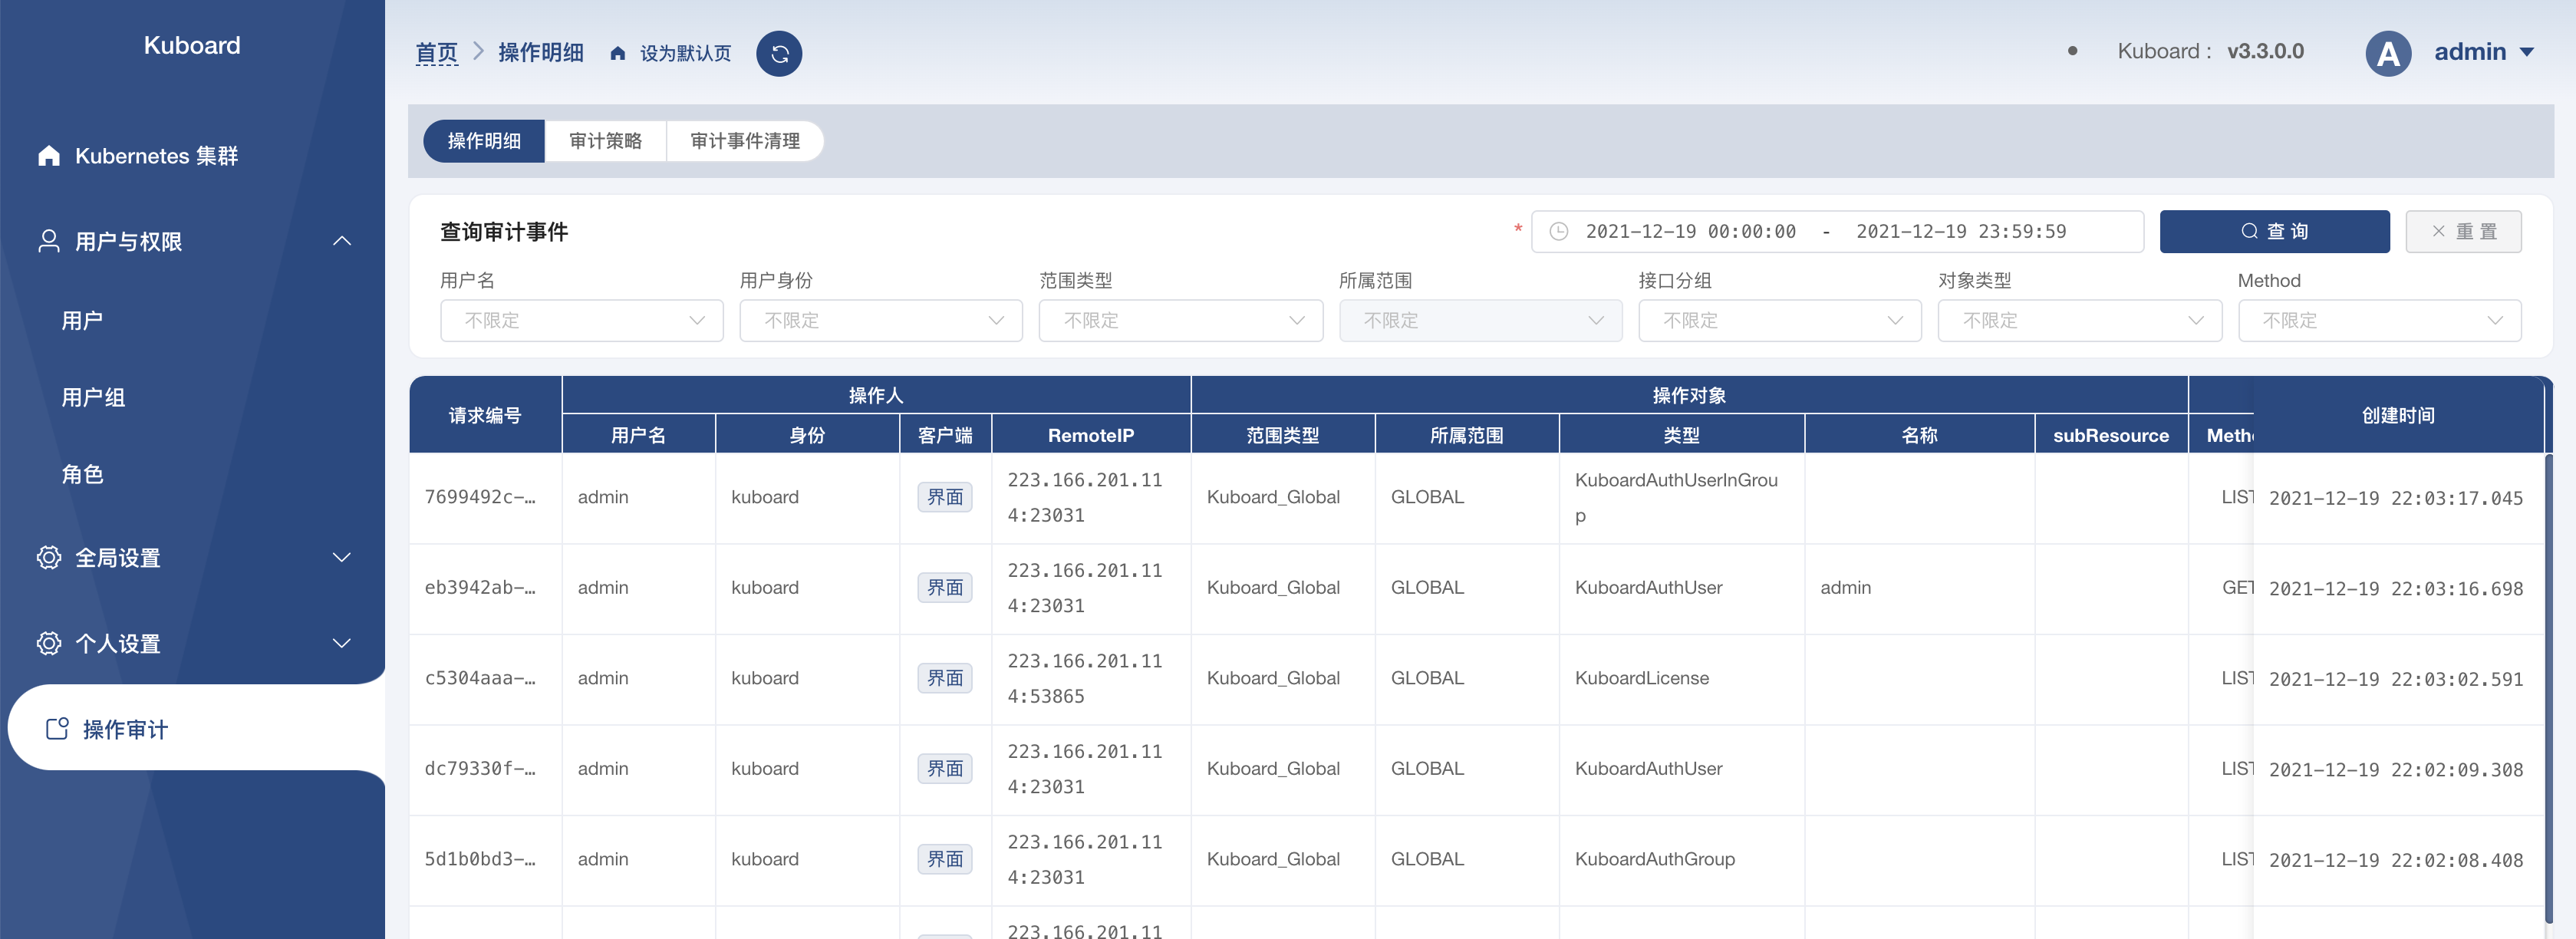Click request ID eb3942ab-…

pyautogui.click(x=480, y=587)
